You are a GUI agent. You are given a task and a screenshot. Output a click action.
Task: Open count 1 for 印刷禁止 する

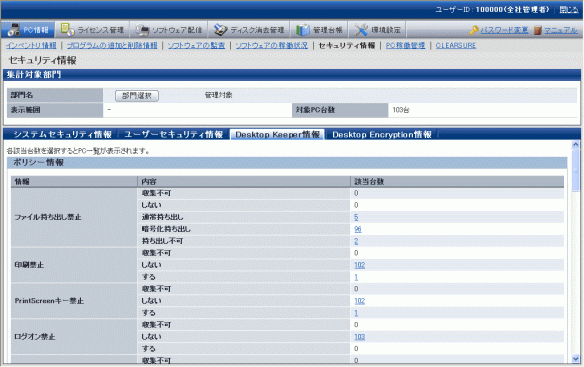356,277
